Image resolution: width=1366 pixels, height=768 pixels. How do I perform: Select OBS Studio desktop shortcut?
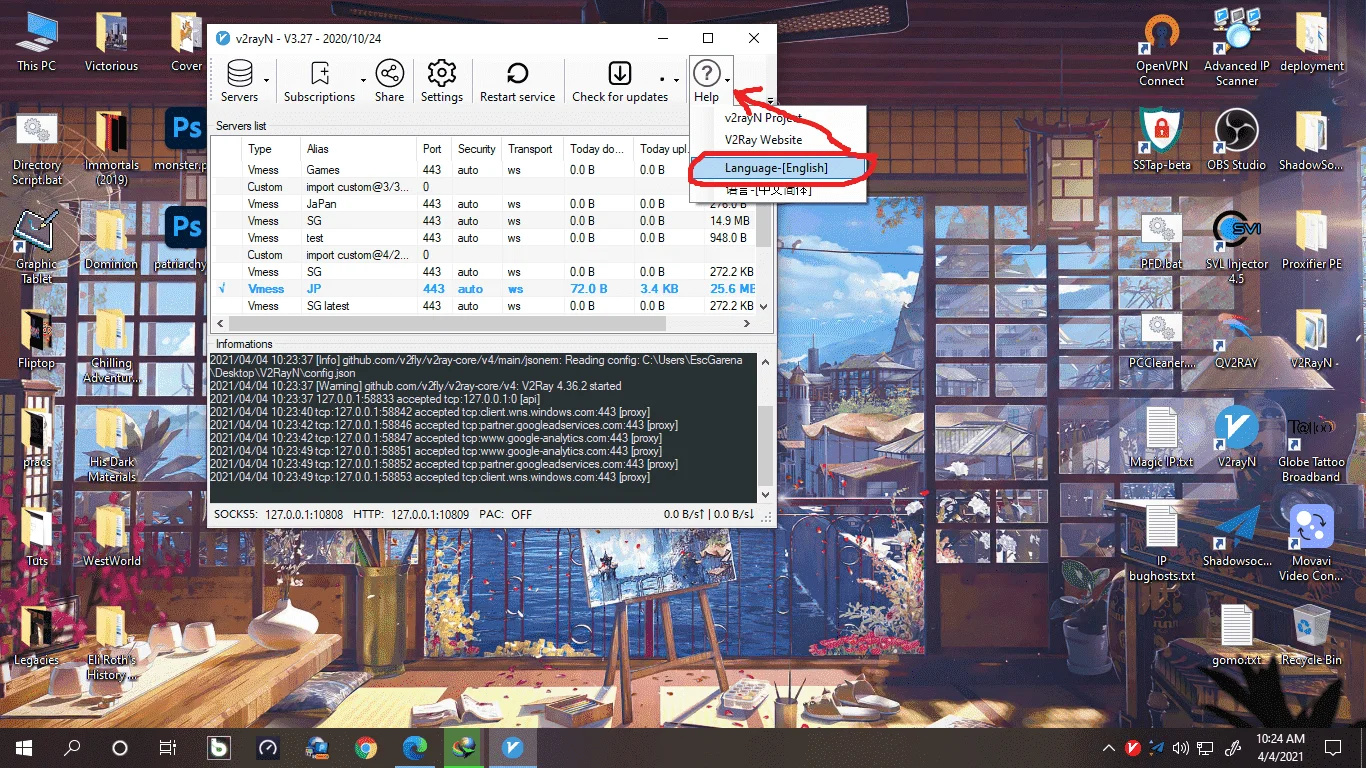pos(1237,140)
